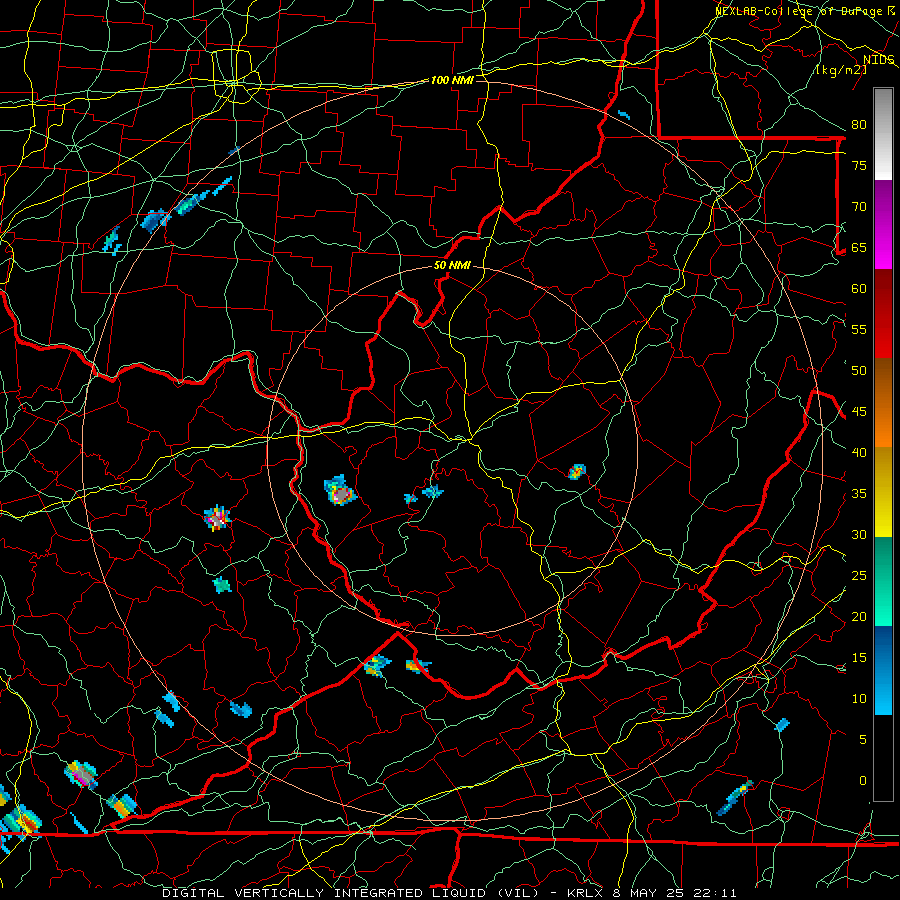Select the 50 value on the color scale

859,371
